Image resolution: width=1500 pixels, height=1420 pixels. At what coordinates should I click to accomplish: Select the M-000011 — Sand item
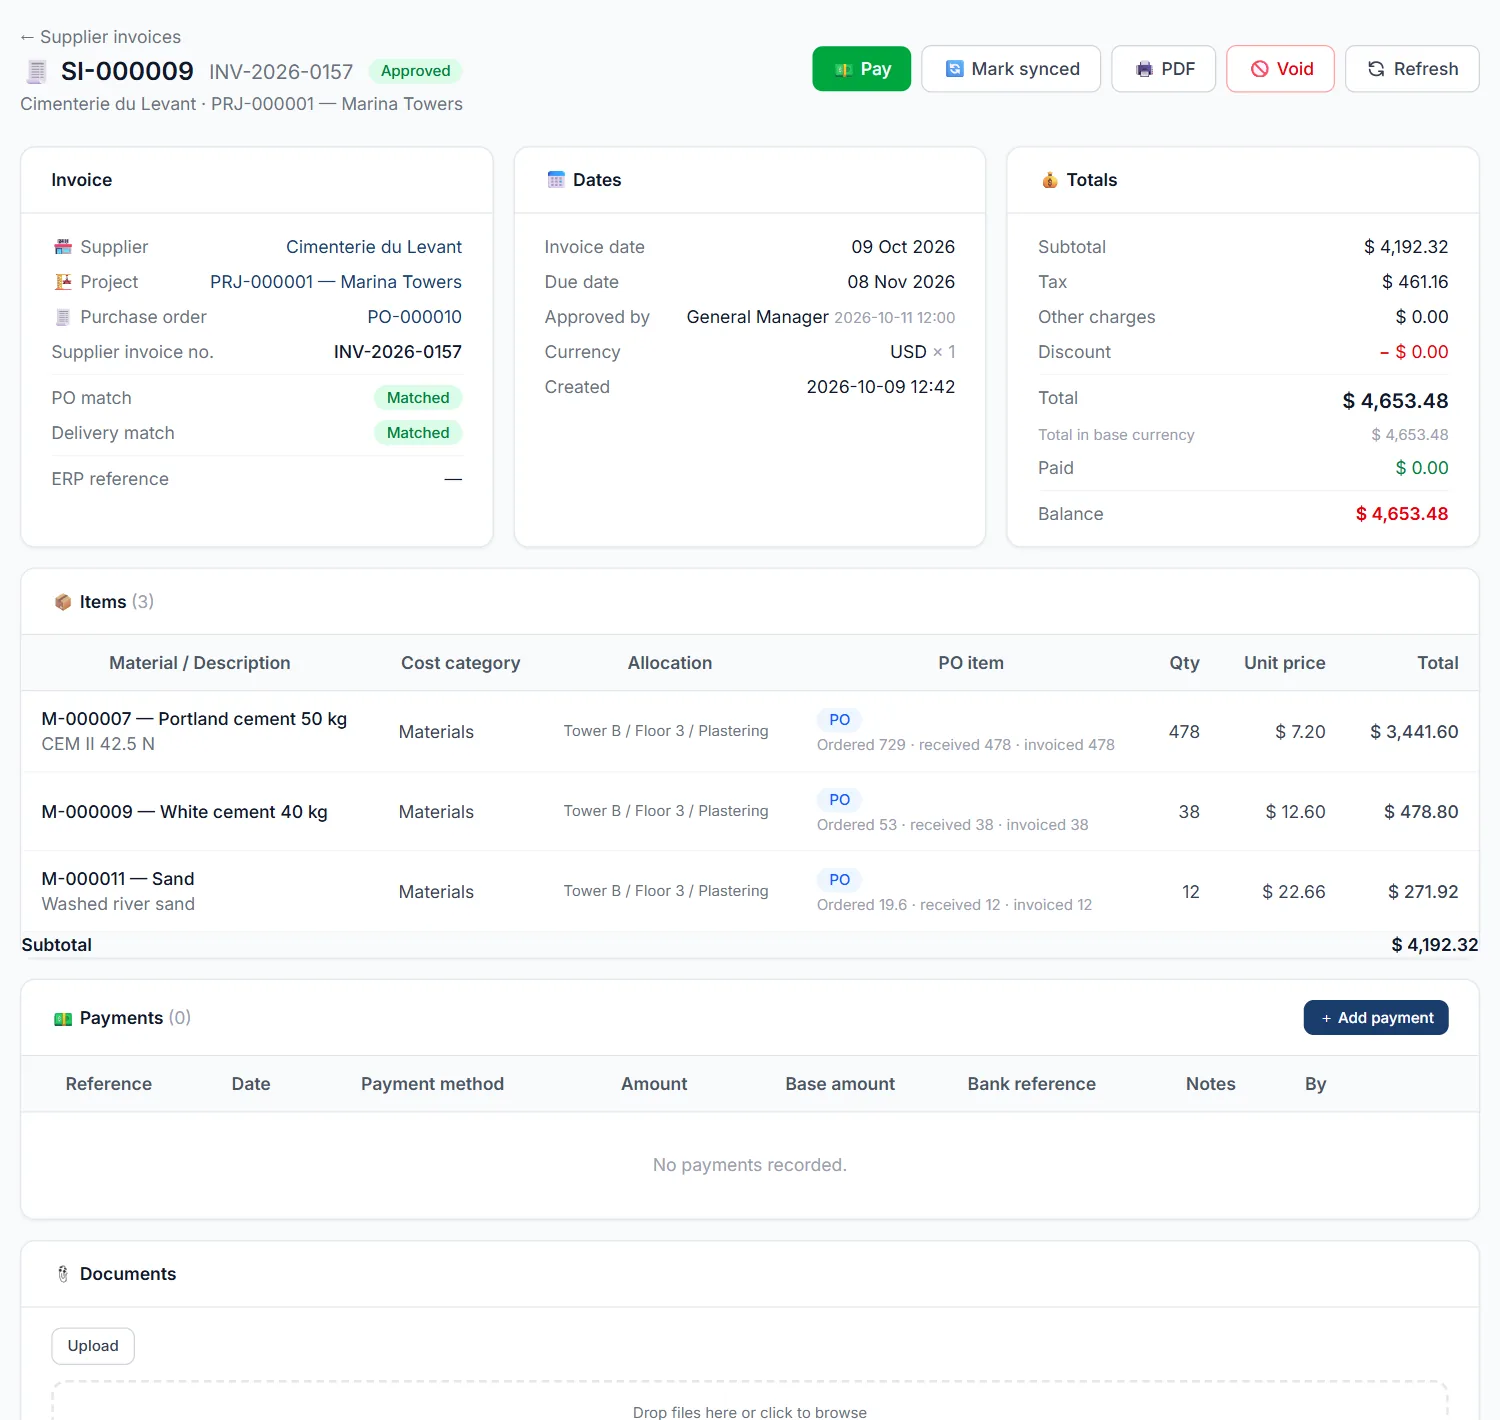pyautogui.click(x=118, y=879)
